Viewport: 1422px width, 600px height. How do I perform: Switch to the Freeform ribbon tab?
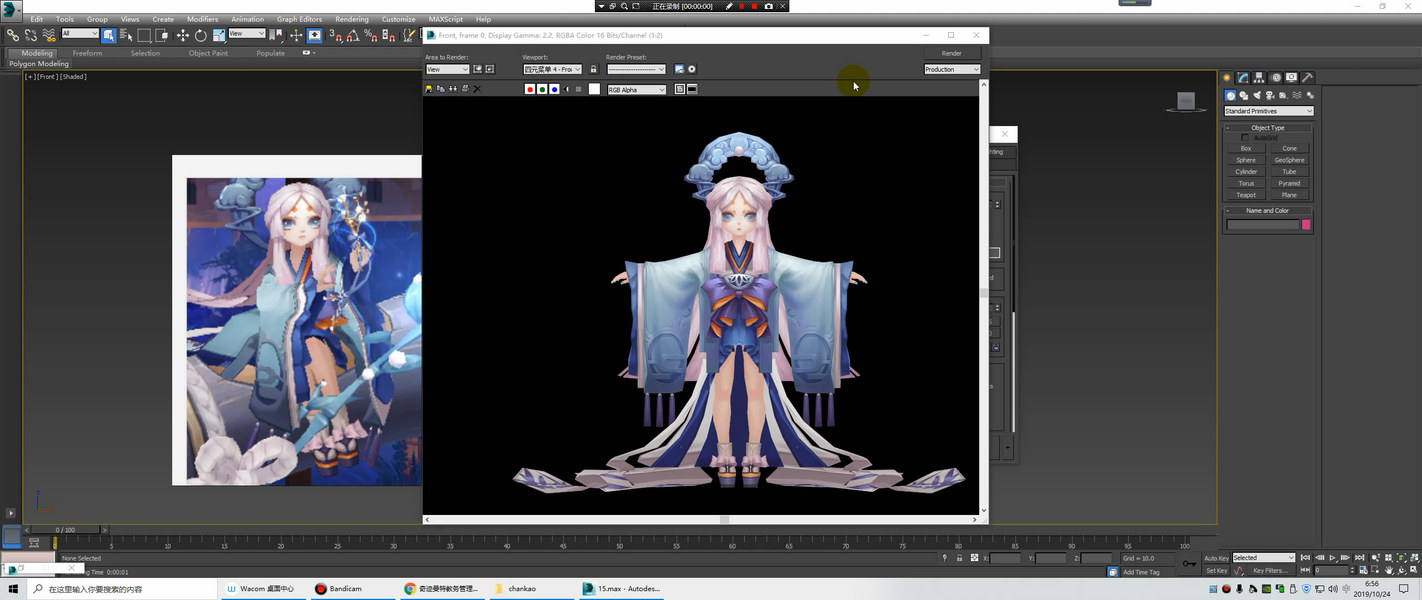pyautogui.click(x=87, y=53)
